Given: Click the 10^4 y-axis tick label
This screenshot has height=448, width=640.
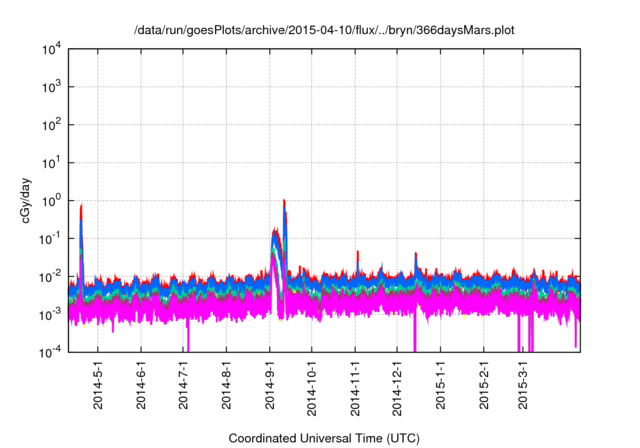Looking at the screenshot, I should (51, 49).
